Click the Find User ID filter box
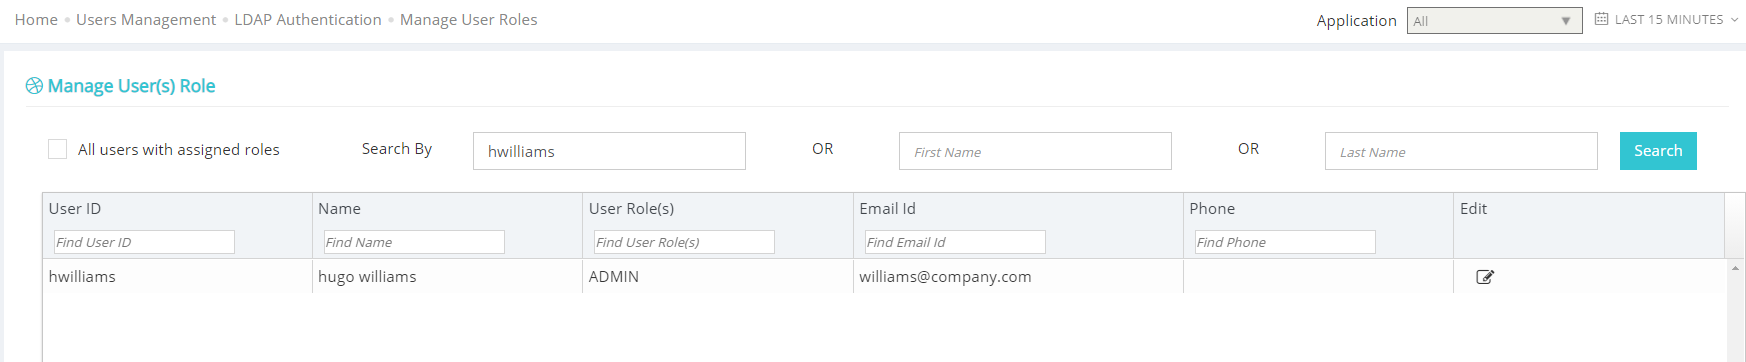This screenshot has width=1746, height=362. point(144,242)
